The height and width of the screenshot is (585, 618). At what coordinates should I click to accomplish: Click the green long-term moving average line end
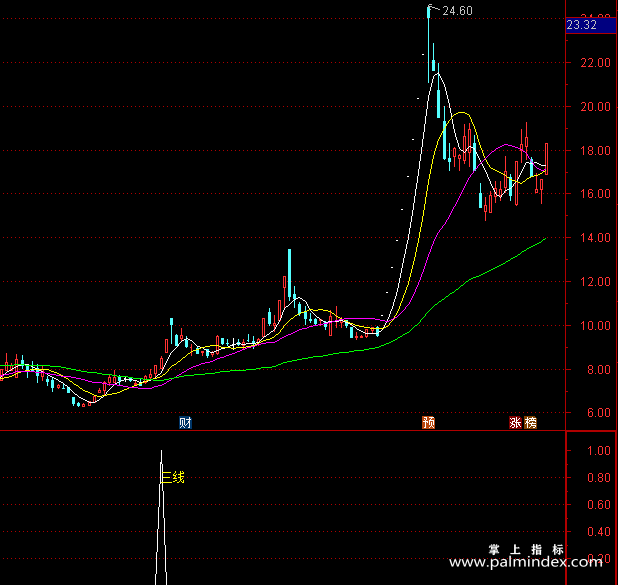pyautogui.click(x=545, y=238)
